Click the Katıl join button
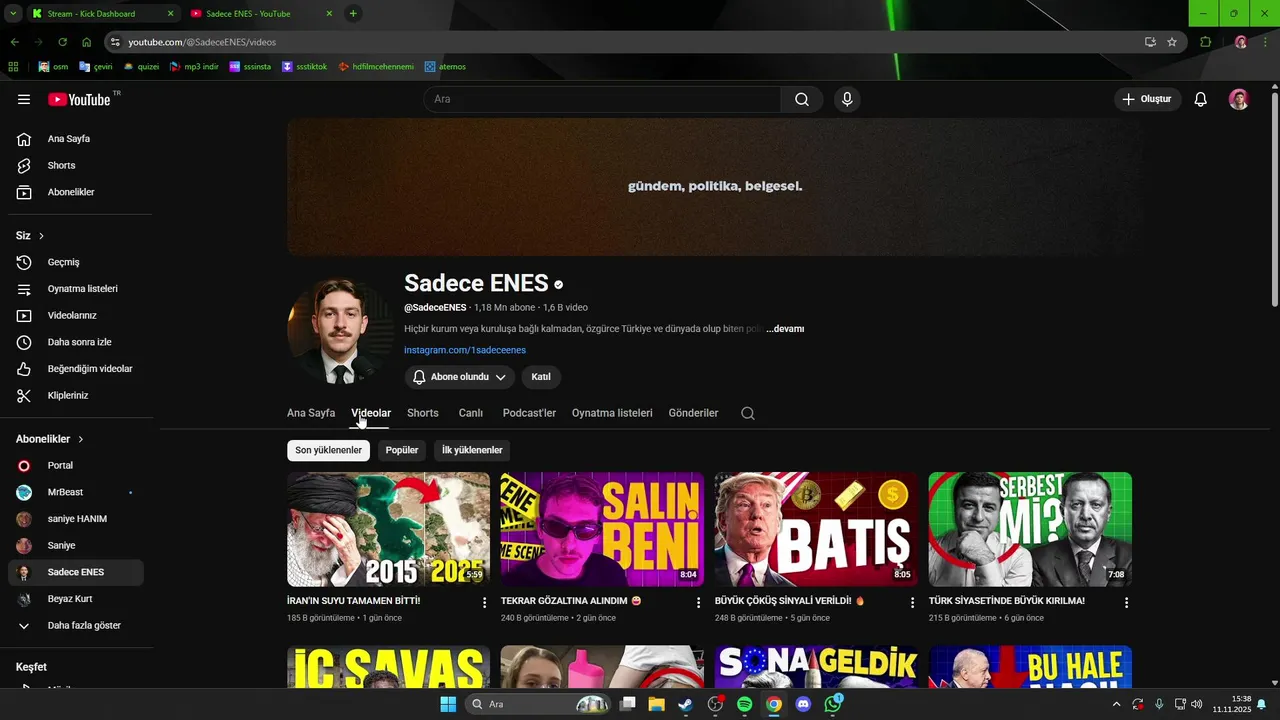 (541, 377)
